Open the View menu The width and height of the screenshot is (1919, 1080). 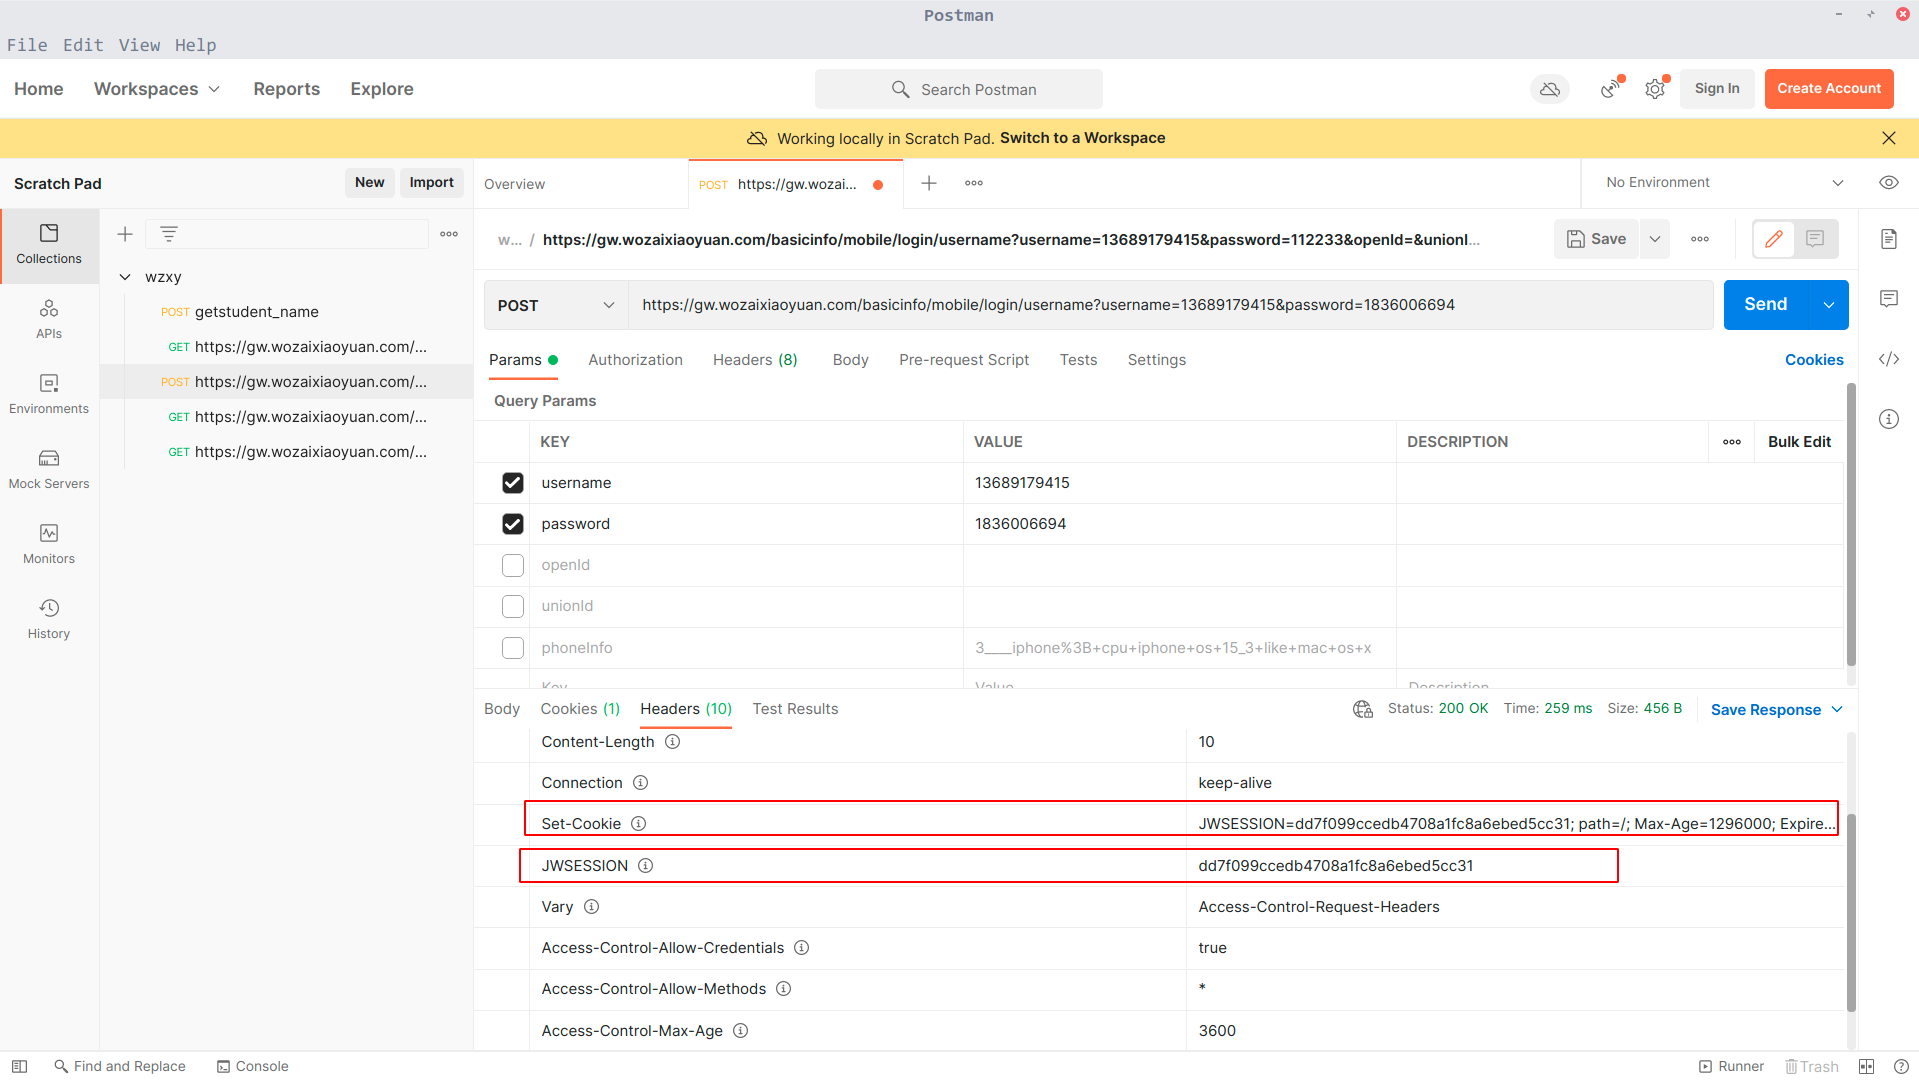click(139, 45)
